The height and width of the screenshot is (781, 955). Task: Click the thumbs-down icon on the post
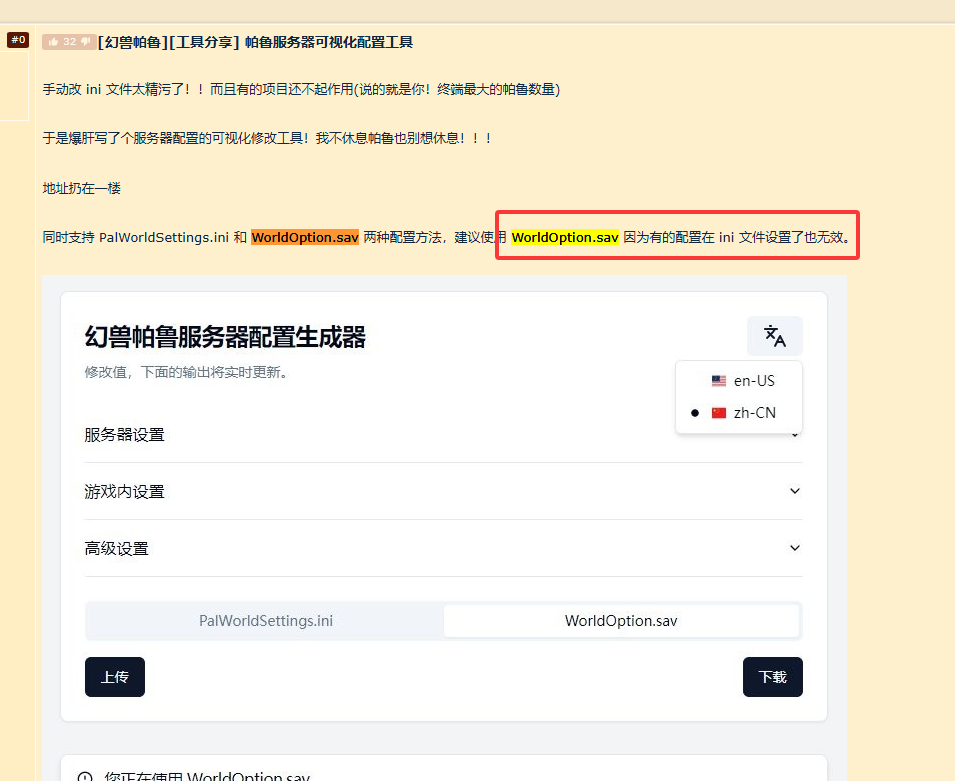(87, 42)
